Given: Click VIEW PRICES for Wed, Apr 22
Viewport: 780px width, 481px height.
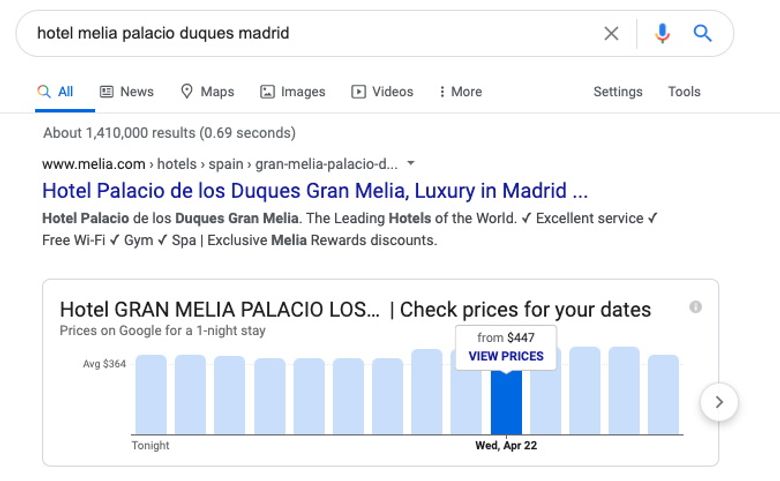Looking at the screenshot, I should pyautogui.click(x=506, y=356).
